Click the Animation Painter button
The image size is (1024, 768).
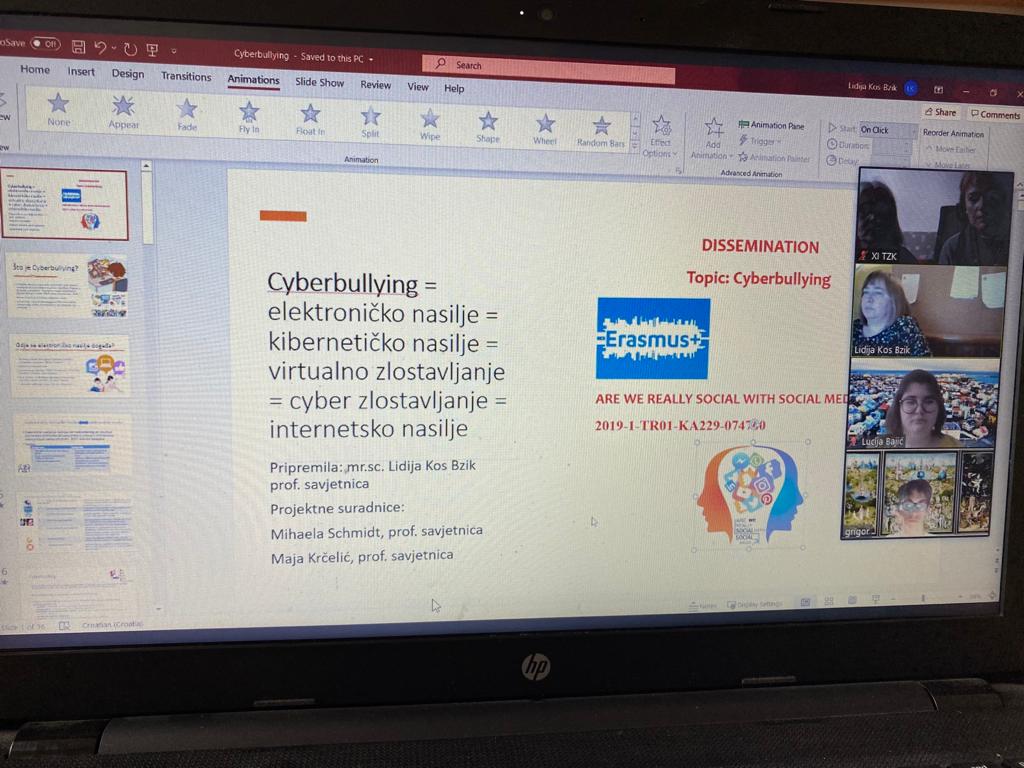pyautogui.click(x=774, y=157)
